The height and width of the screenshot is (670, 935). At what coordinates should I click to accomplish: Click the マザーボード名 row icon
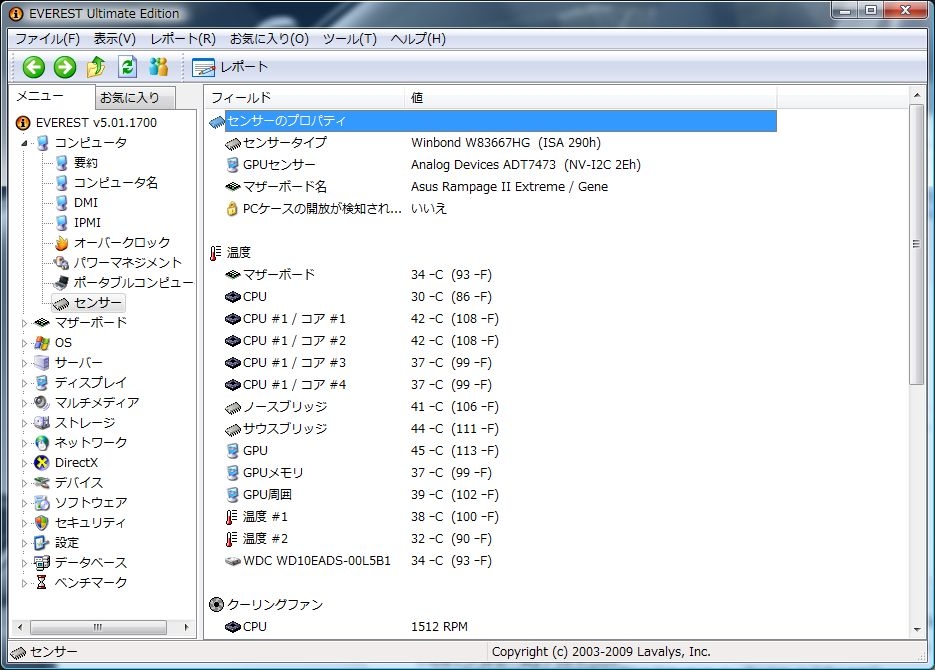click(233, 187)
